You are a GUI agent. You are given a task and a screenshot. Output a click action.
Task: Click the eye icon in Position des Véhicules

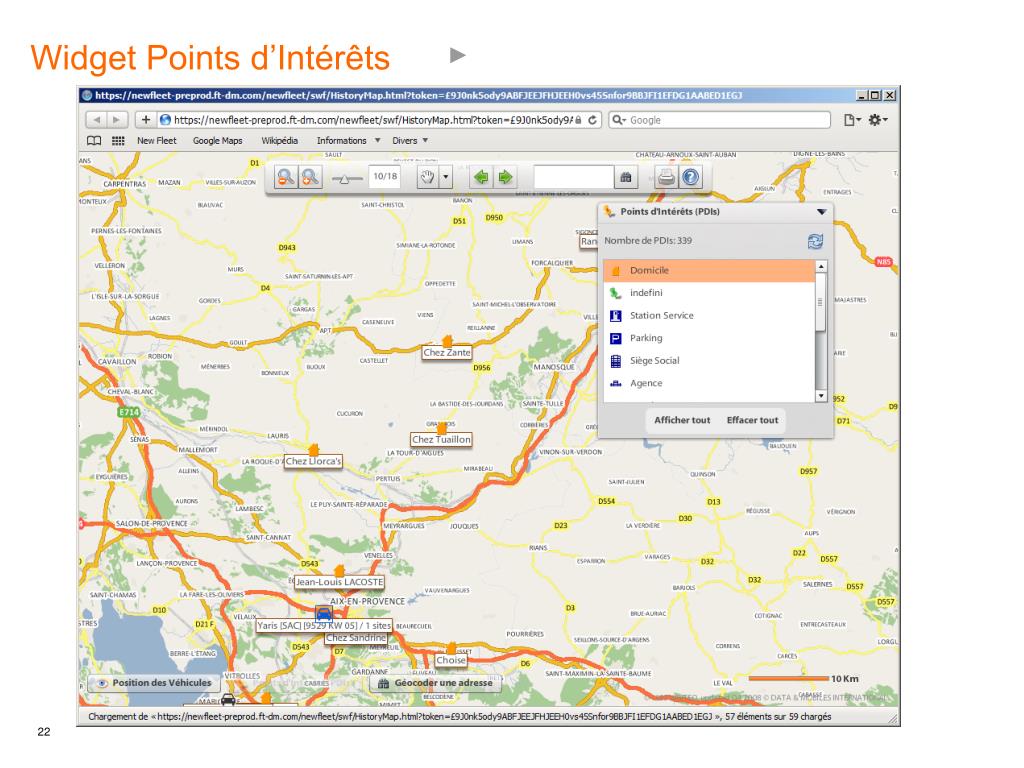103,683
